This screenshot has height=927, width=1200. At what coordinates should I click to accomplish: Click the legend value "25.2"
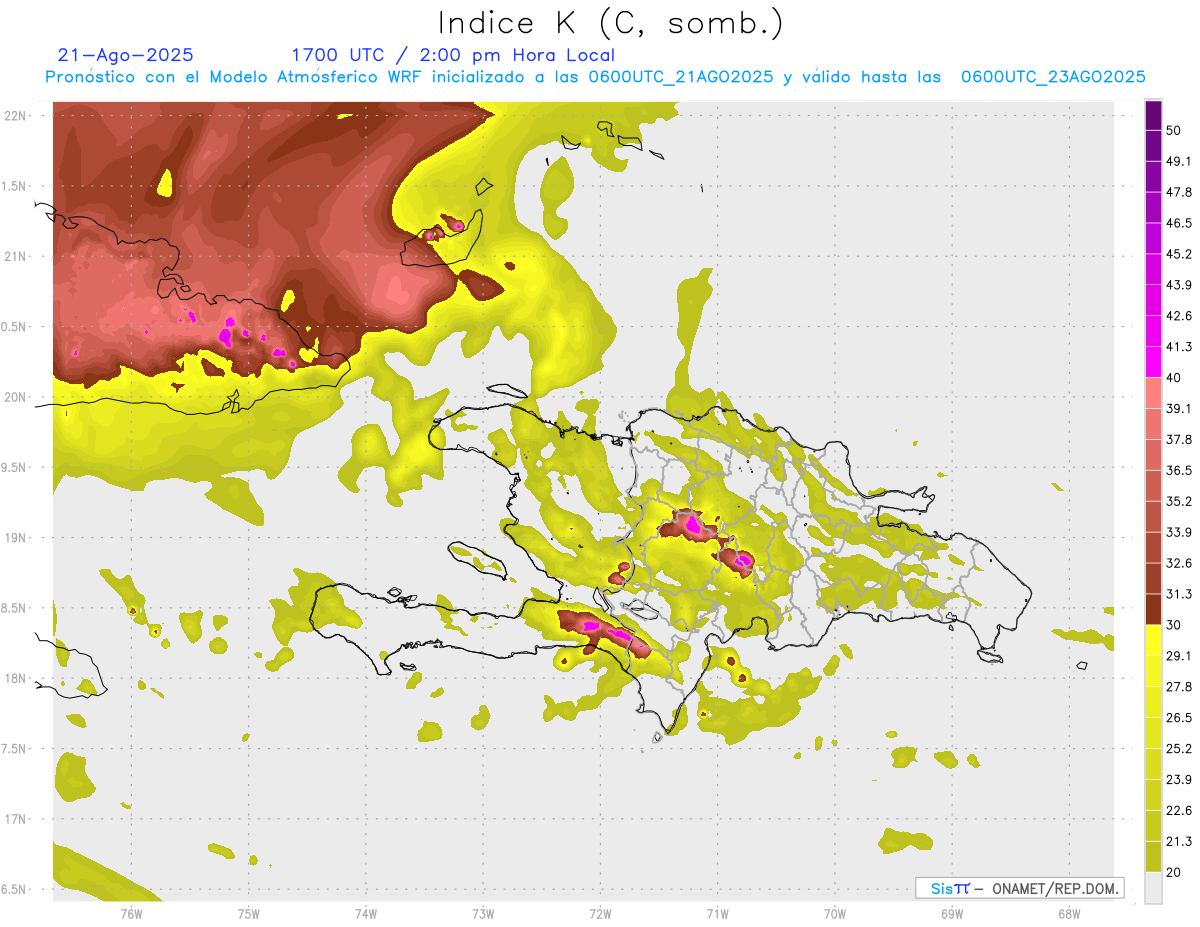coord(1179,749)
